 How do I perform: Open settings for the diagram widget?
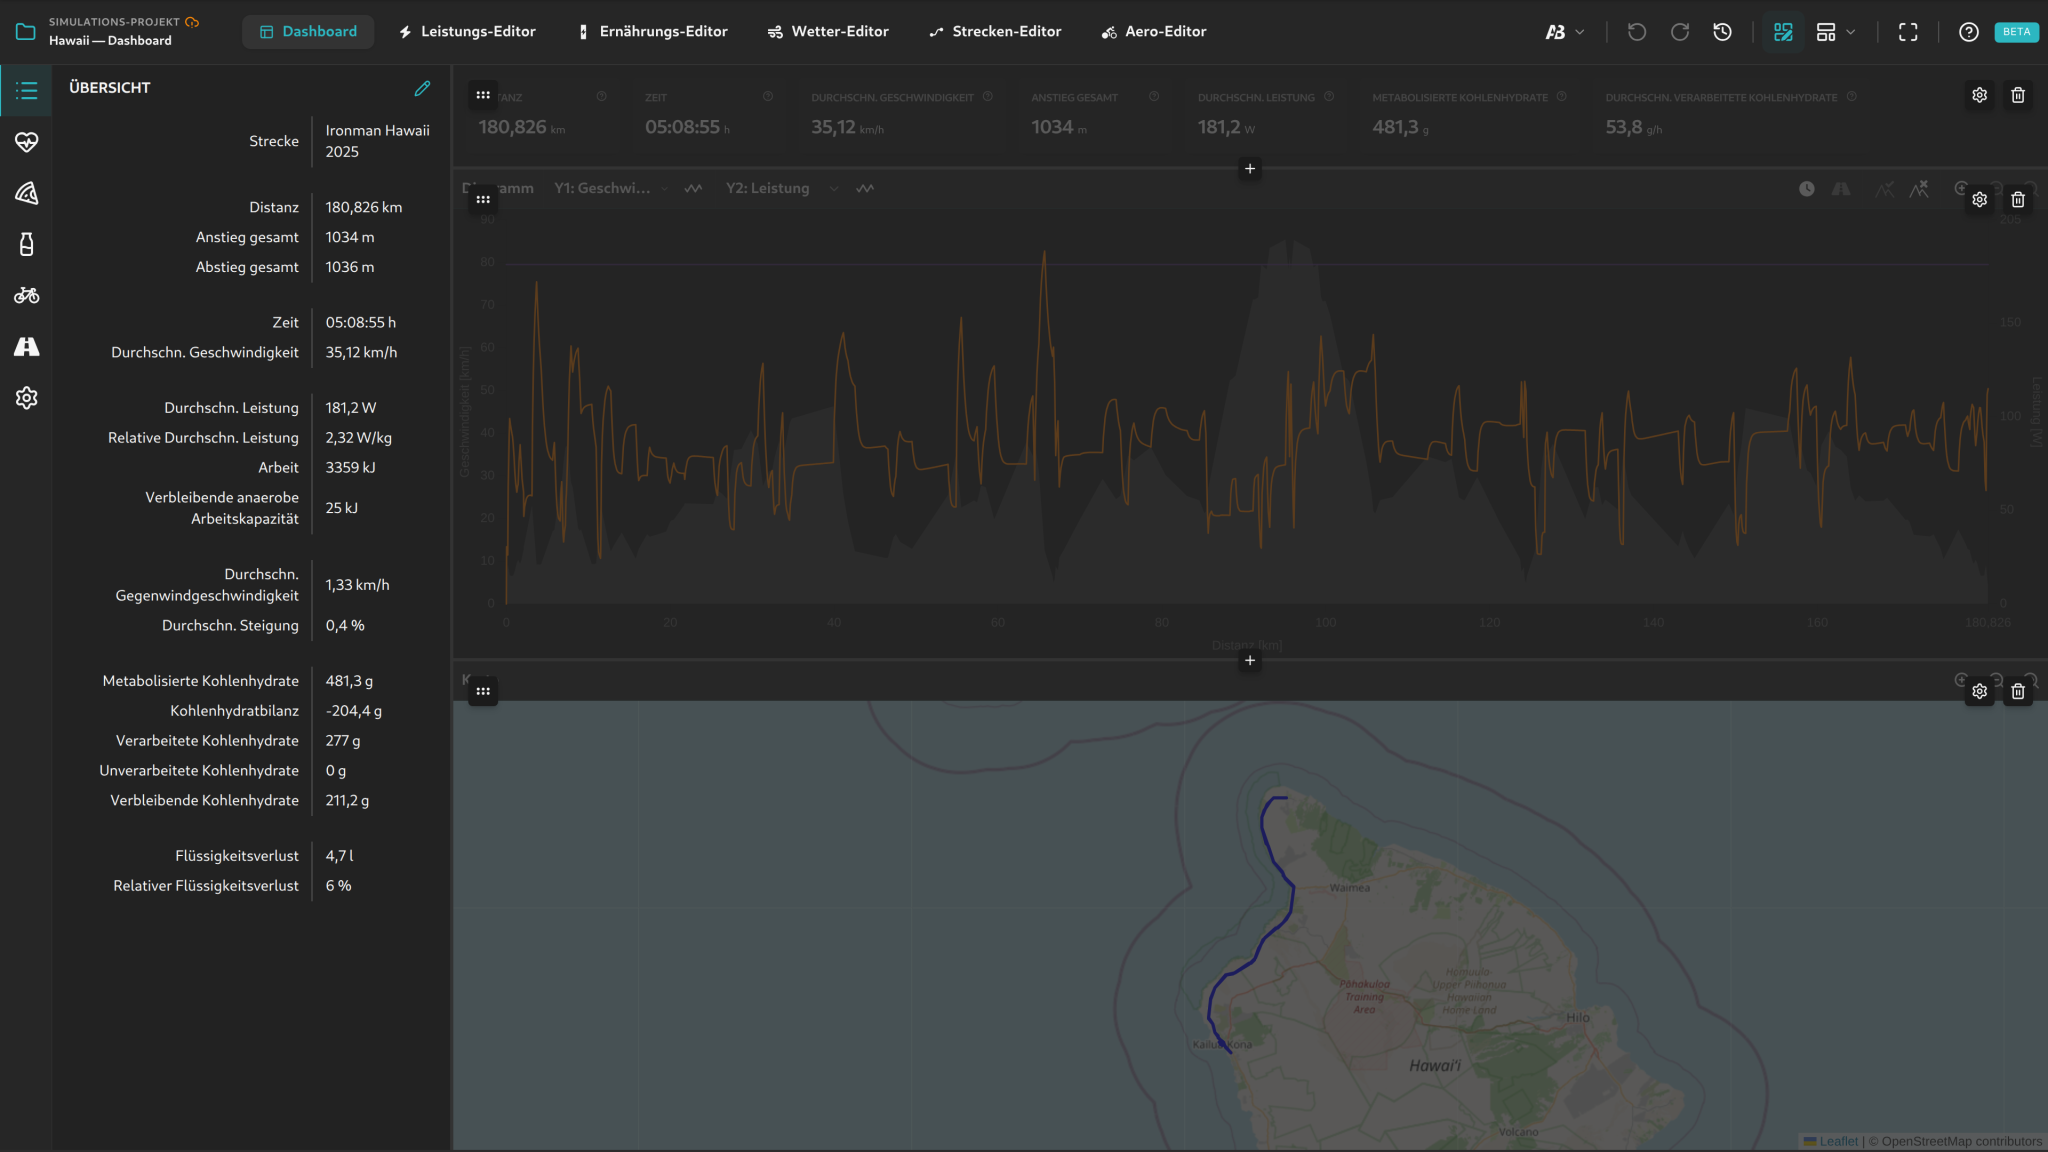point(1979,199)
